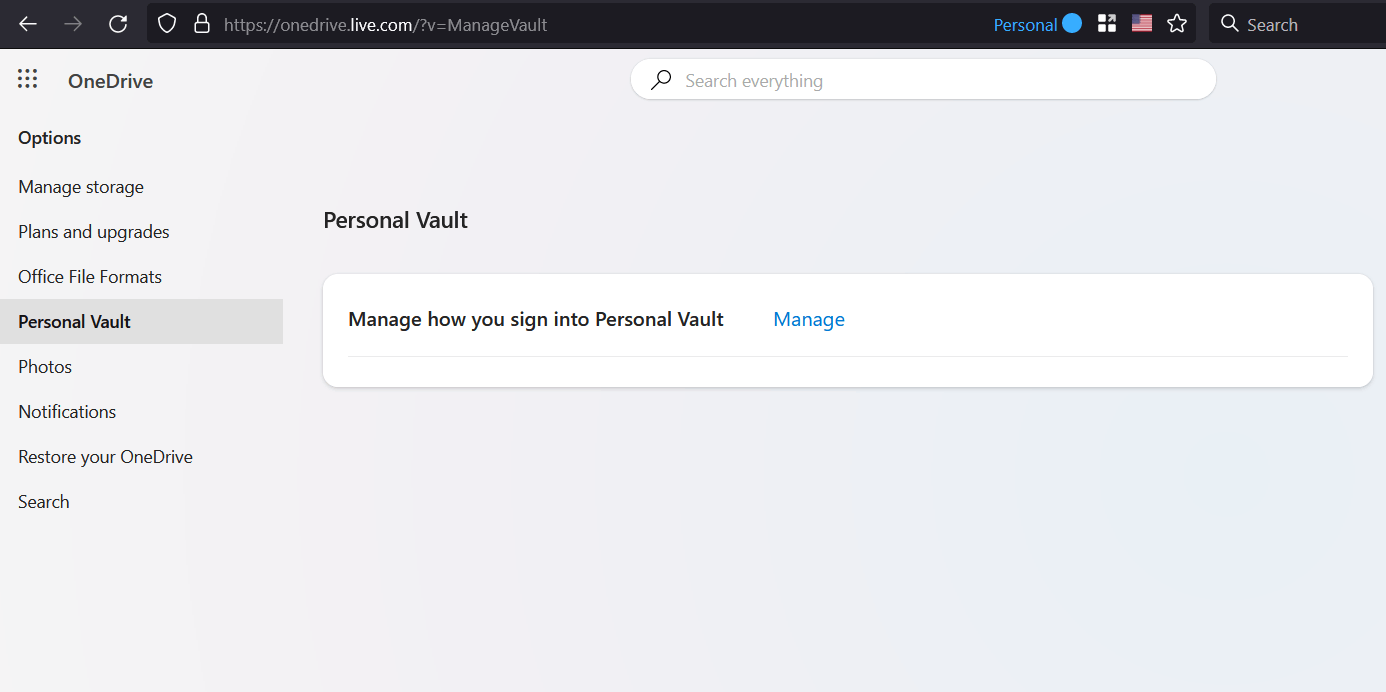Open the shield tracking protection icon
1386x692 pixels.
click(x=166, y=23)
